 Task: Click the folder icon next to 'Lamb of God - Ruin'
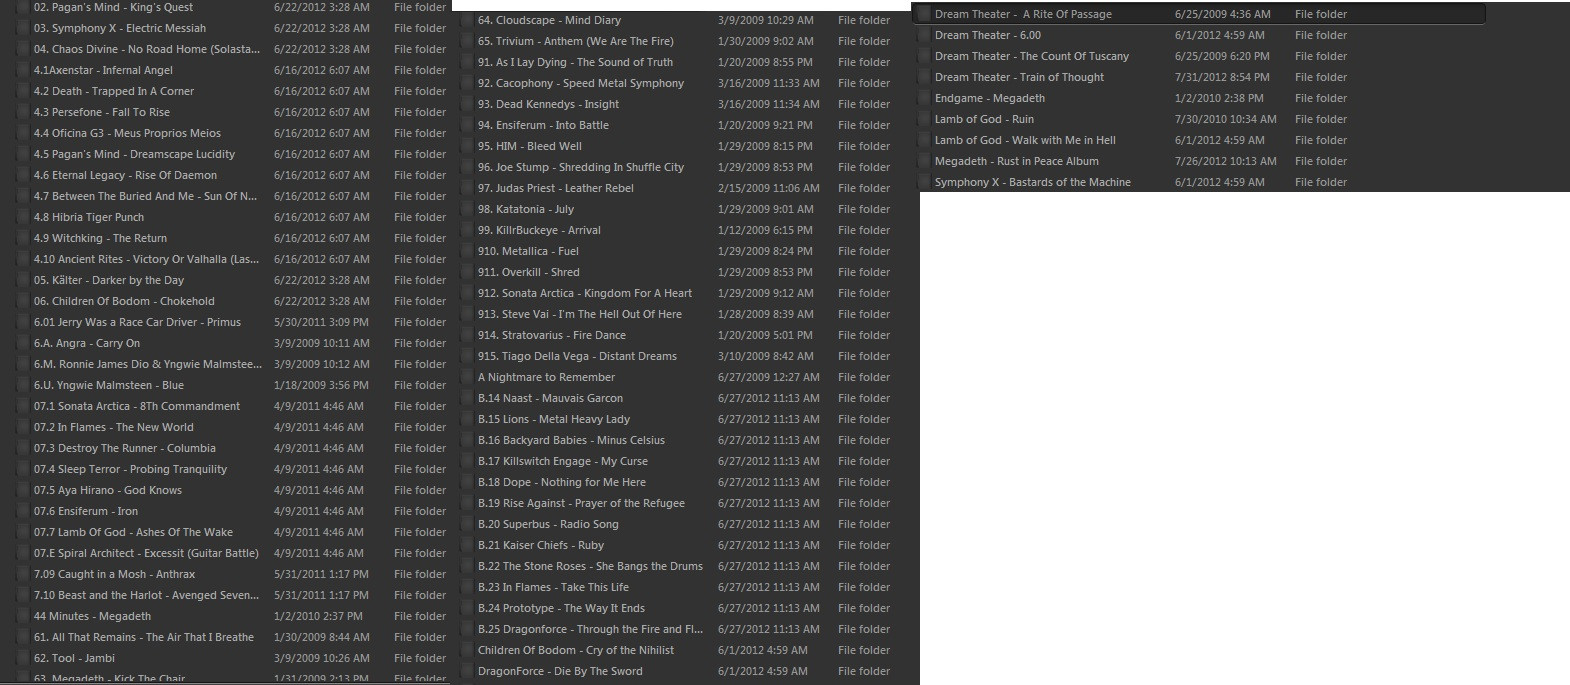click(924, 119)
